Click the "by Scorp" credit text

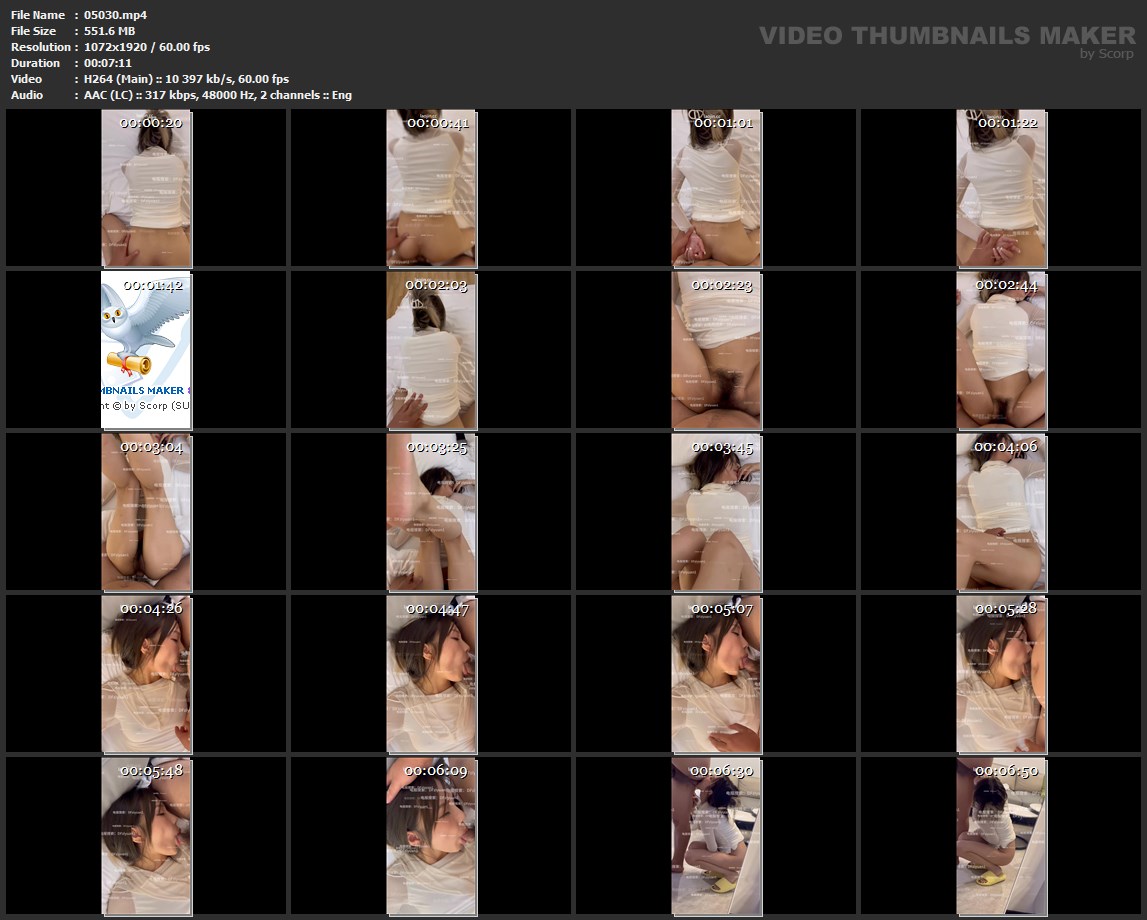tap(1106, 54)
